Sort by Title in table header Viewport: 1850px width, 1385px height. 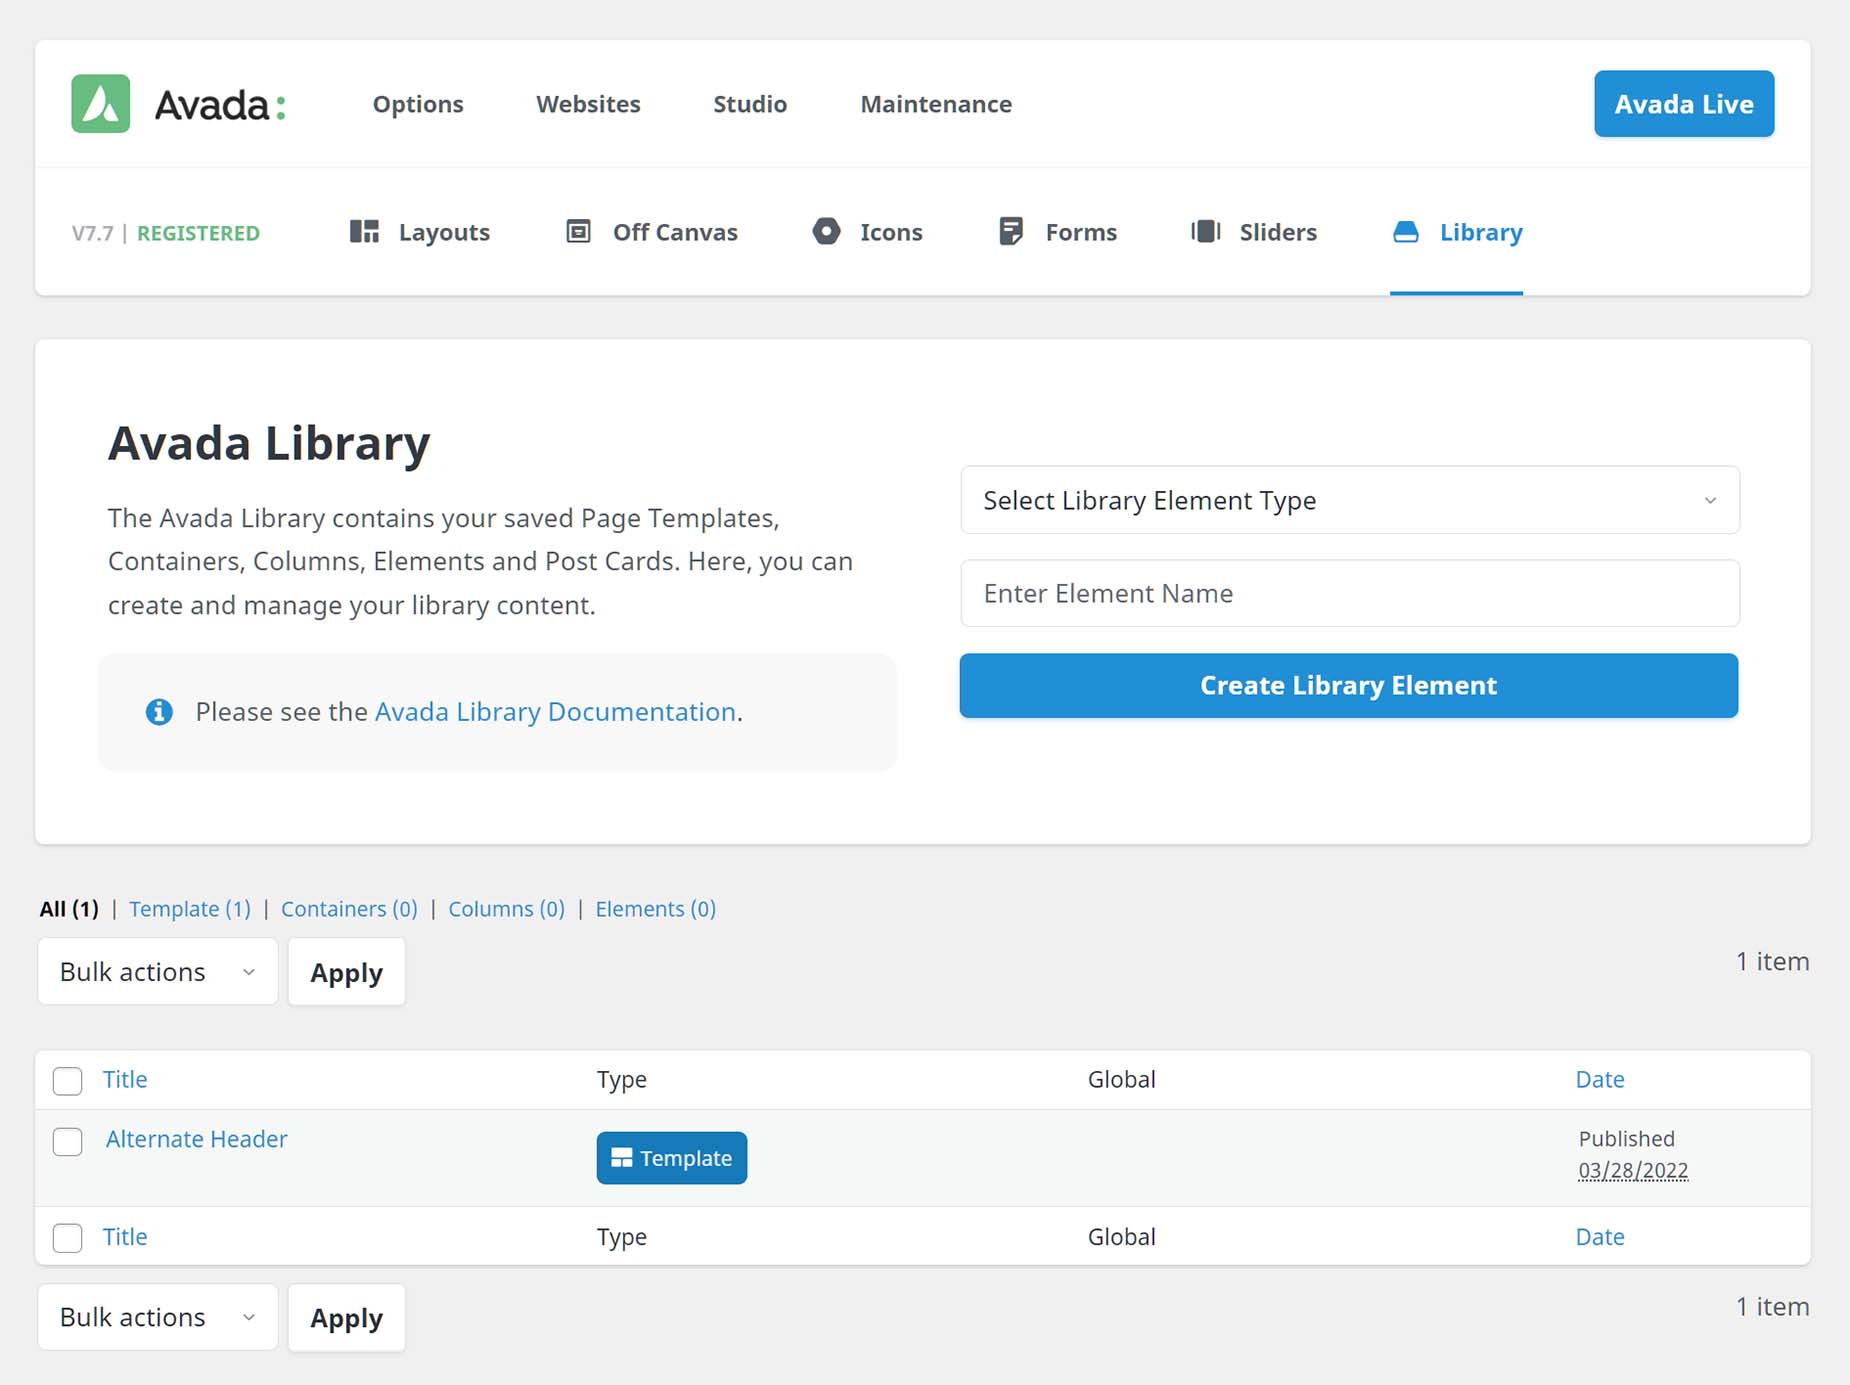click(125, 1079)
